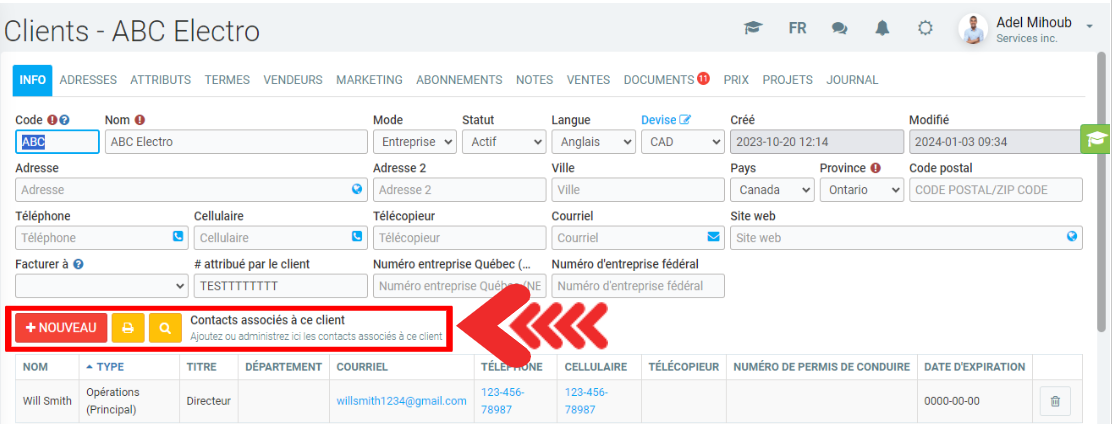Click the graduation cap training icon in header
The width and height of the screenshot is (1112, 424).
pyautogui.click(x=753, y=28)
